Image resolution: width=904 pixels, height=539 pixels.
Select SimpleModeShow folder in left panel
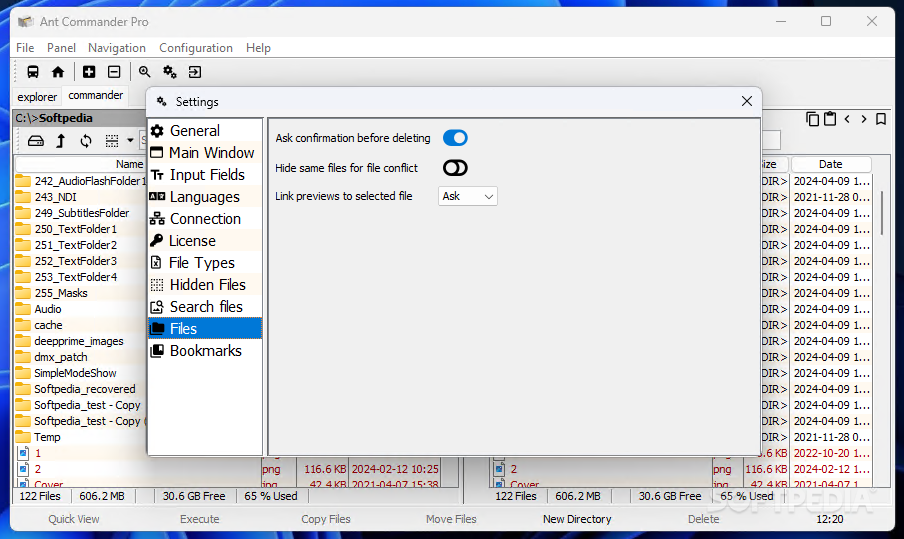[x=75, y=374]
